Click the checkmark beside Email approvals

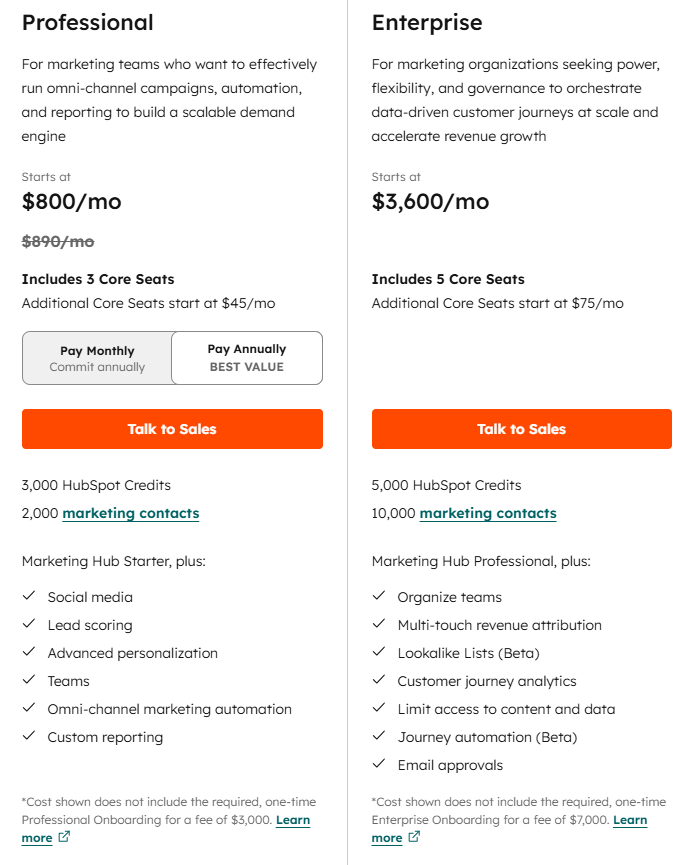[378, 765]
